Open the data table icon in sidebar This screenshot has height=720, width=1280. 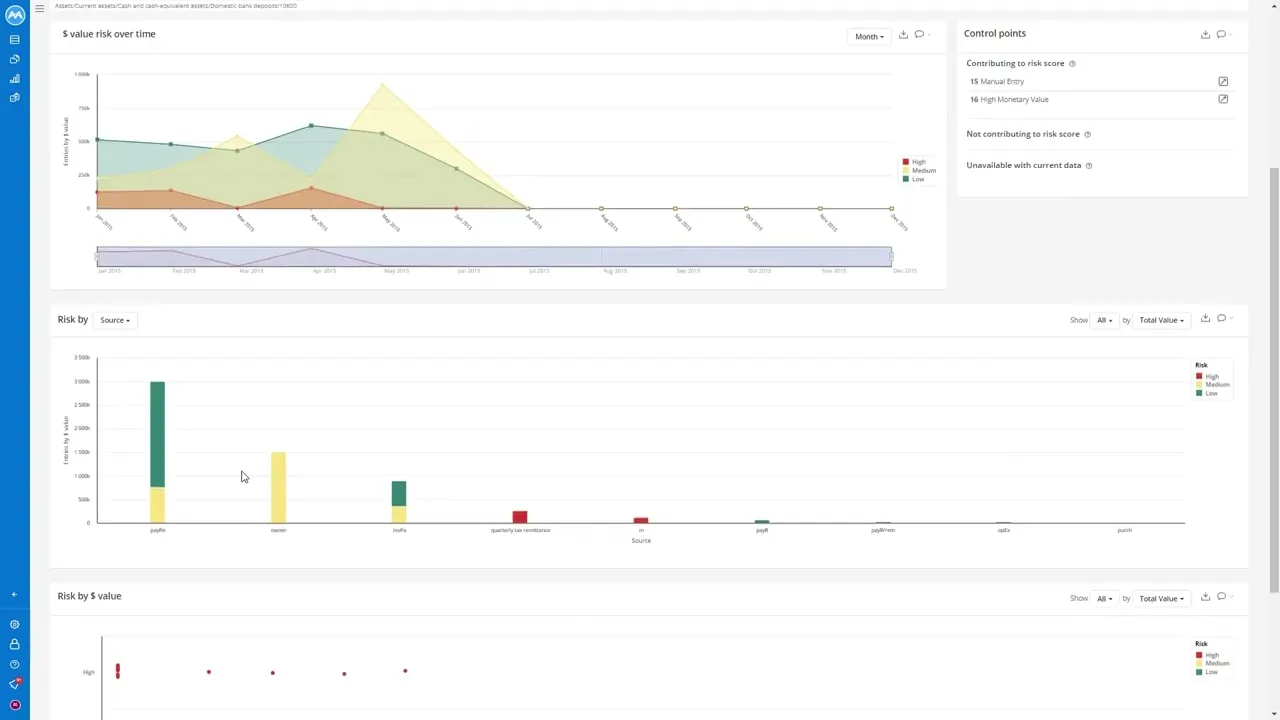point(14,40)
